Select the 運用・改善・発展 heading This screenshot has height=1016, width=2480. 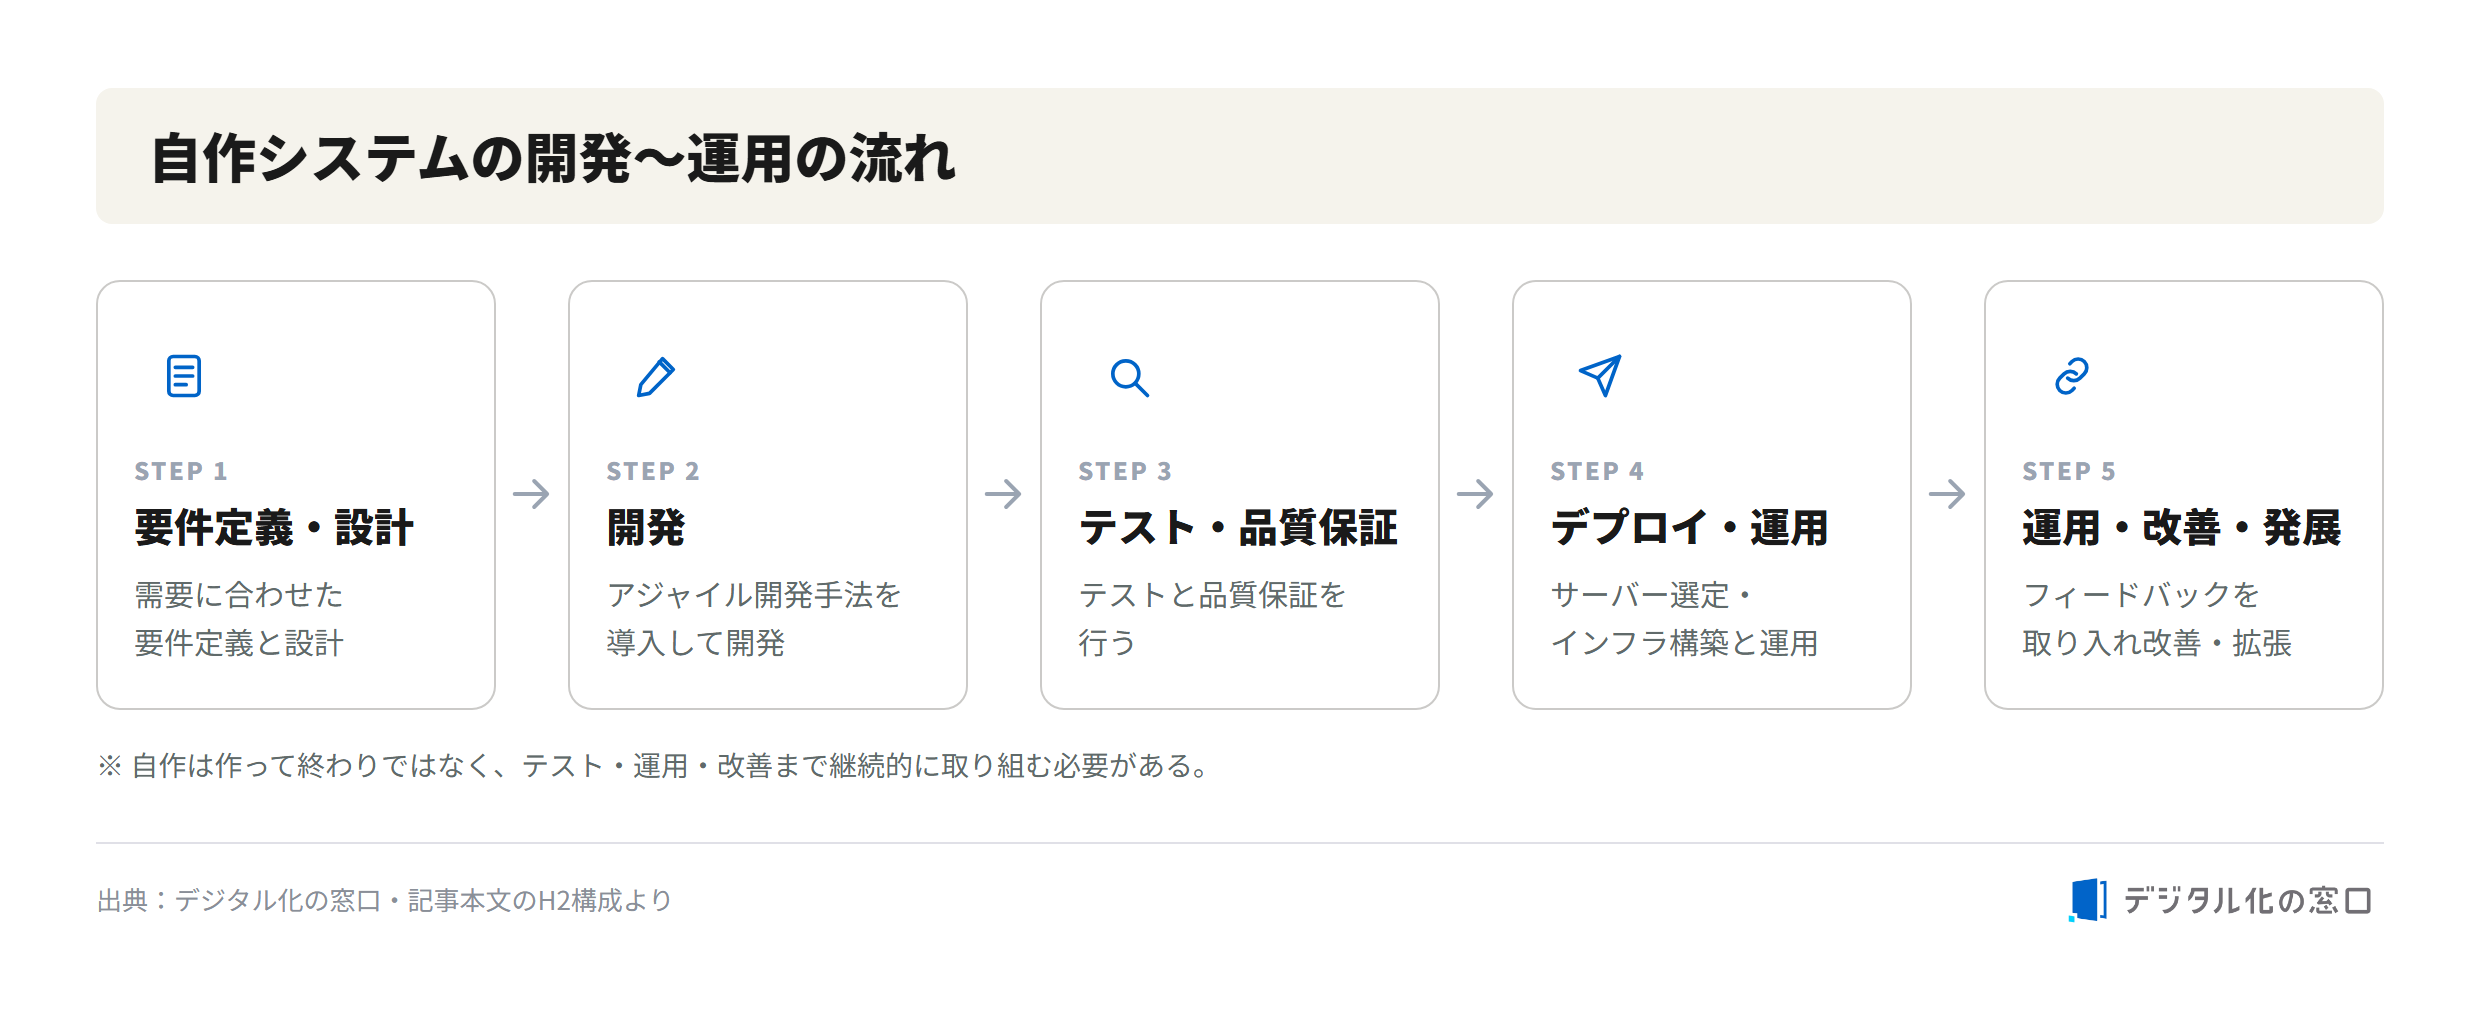coord(2182,528)
